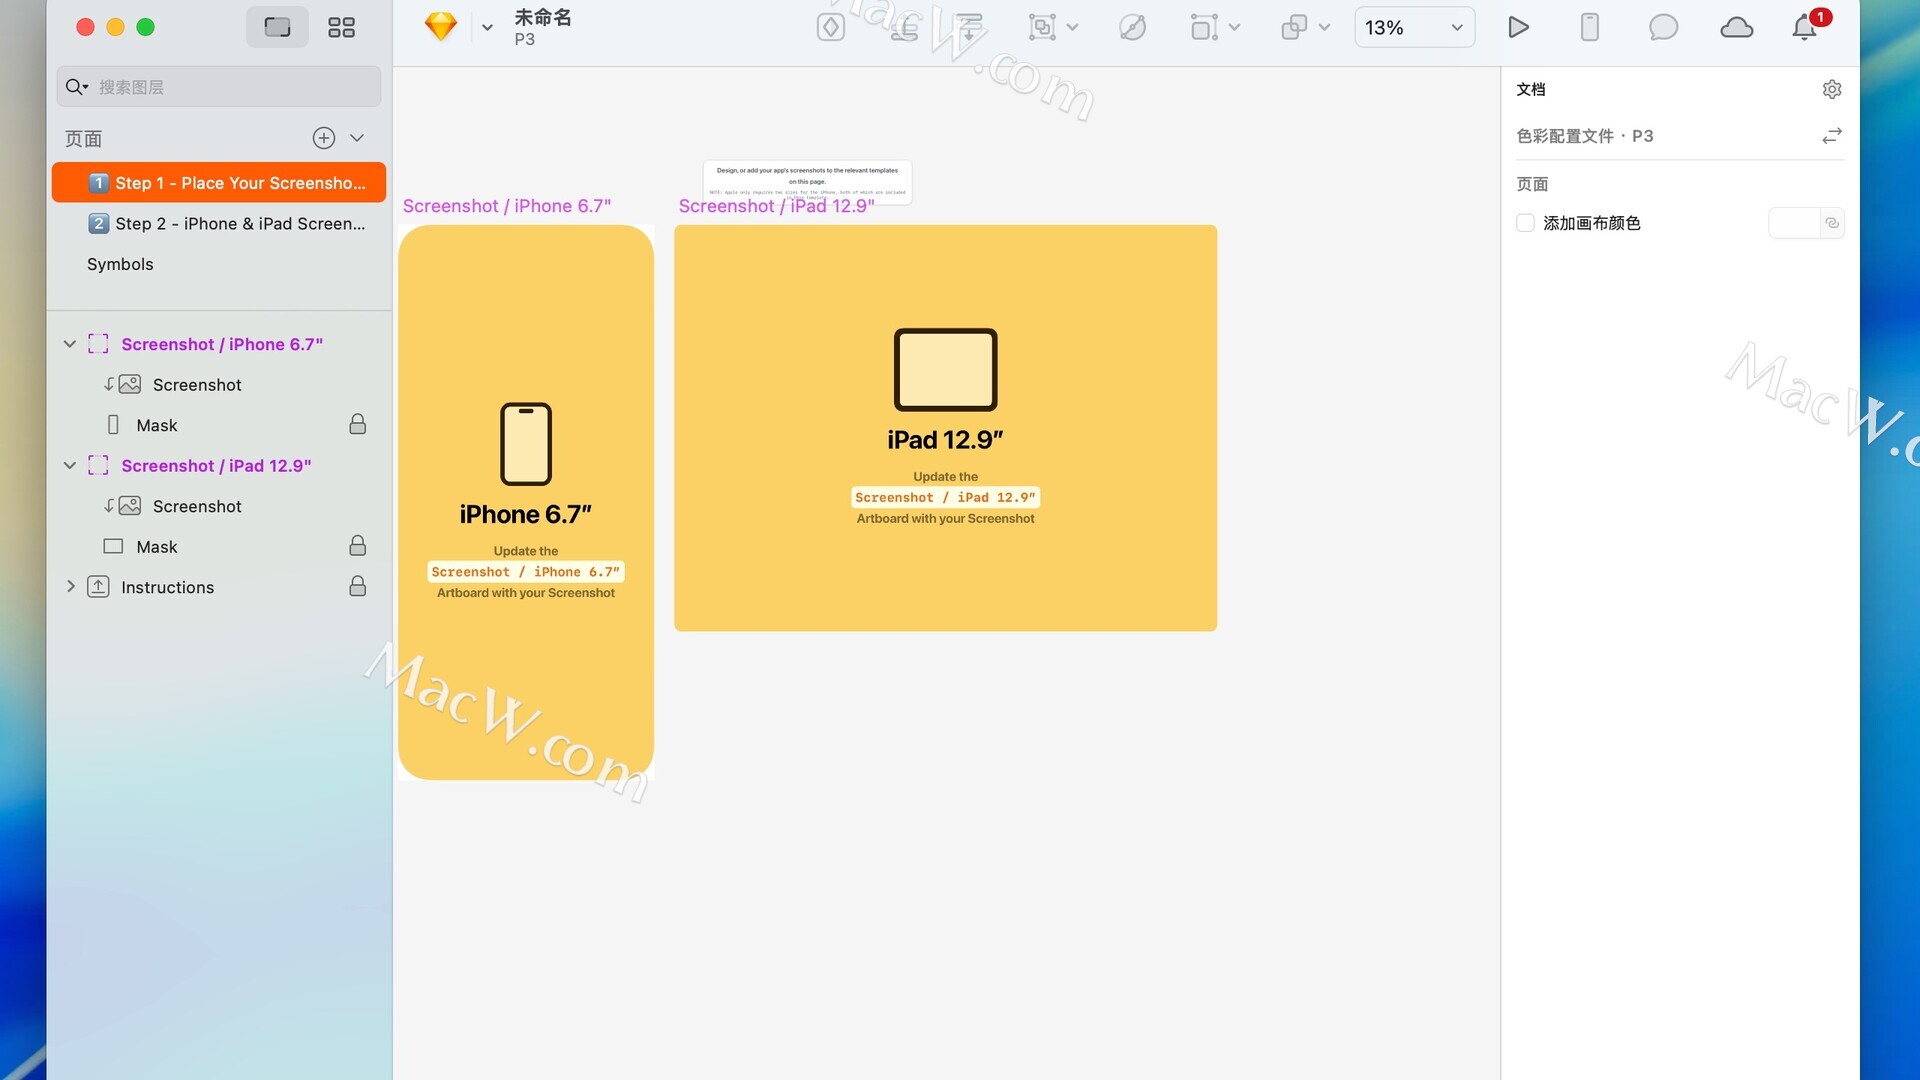Open the boolean operations dropdown arrow
Viewport: 1920px width, 1080px height.
1325,27
